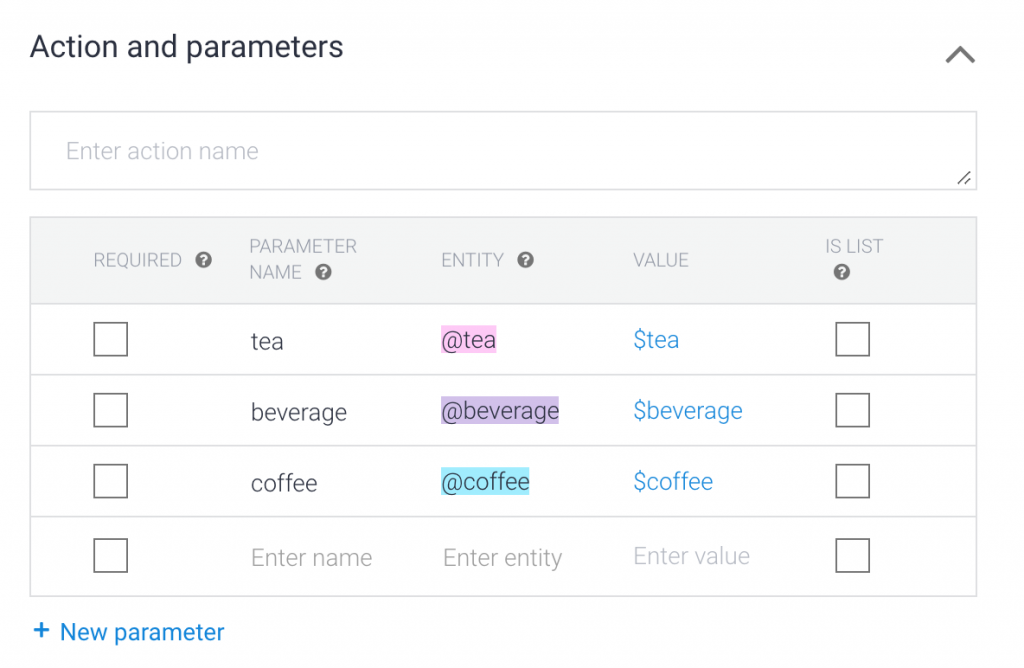1024x668 pixels.
Task: Click the plus icon for New parameter
Action: point(41,631)
